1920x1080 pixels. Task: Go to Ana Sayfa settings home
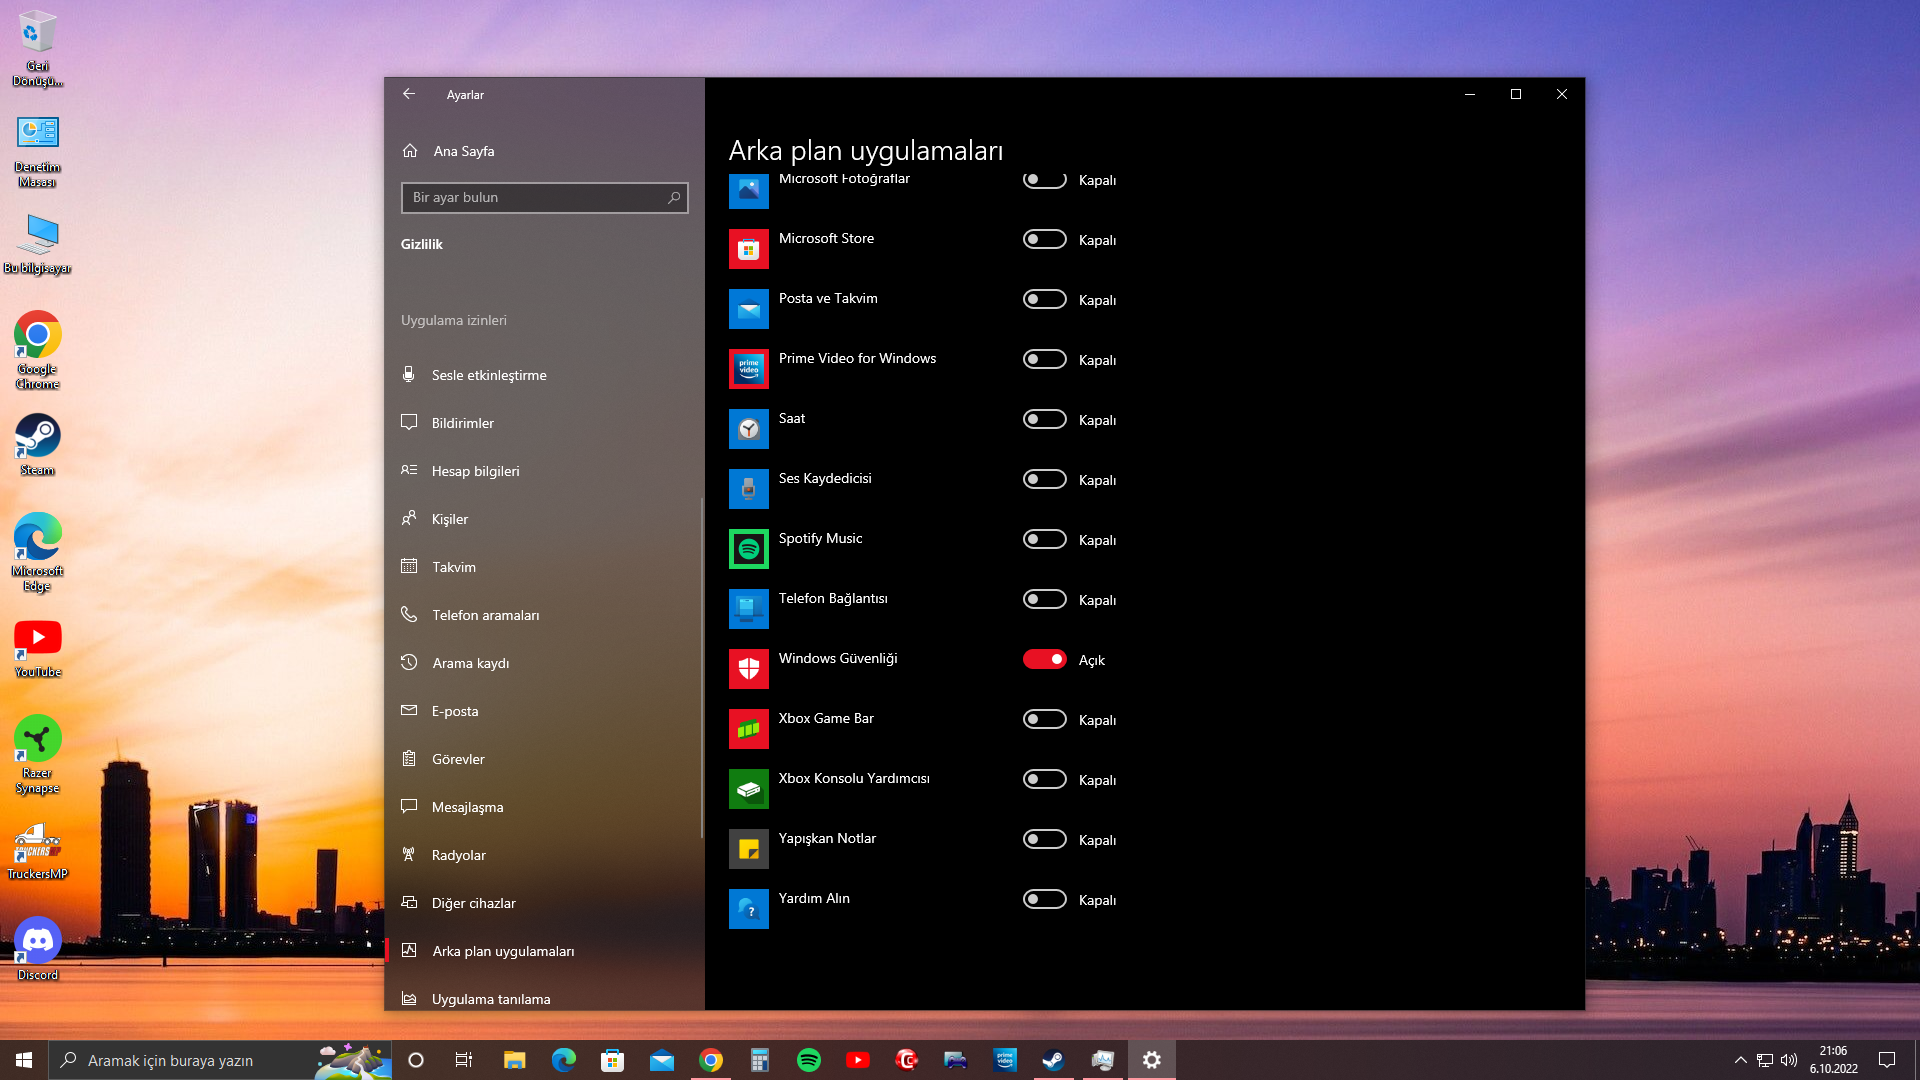point(463,151)
